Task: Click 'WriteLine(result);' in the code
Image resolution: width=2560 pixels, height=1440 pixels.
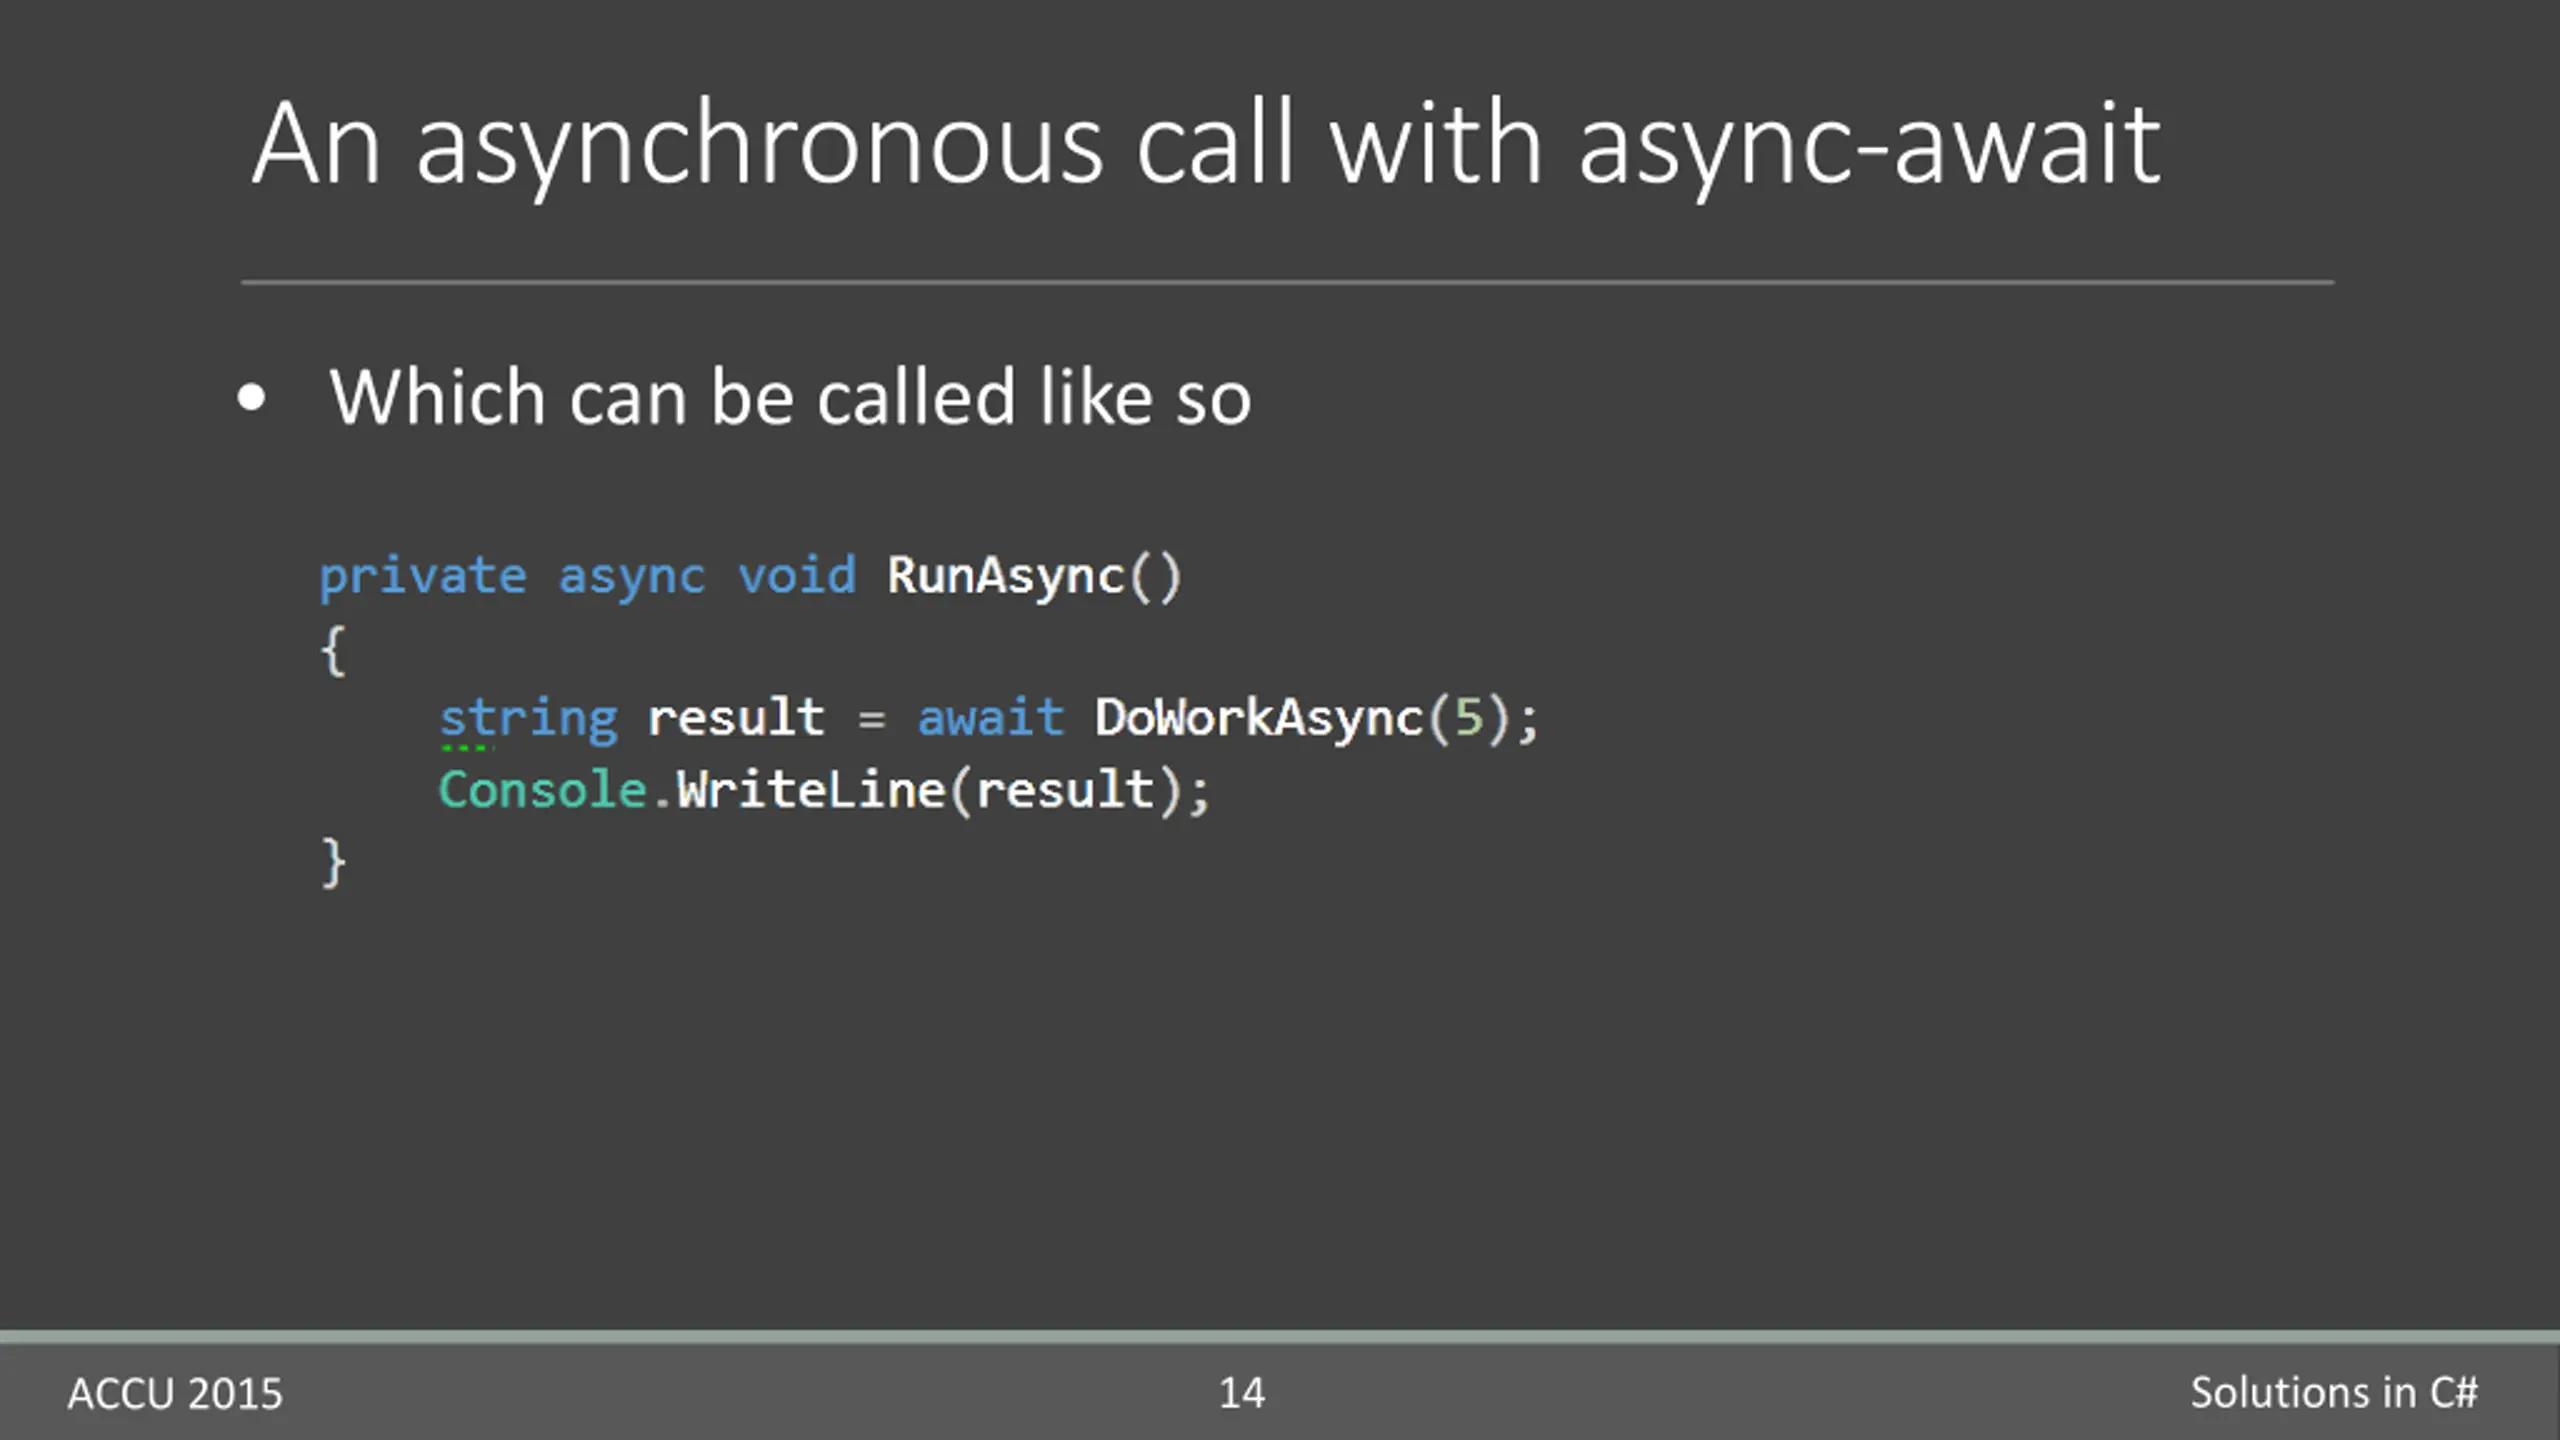Action: 943,790
